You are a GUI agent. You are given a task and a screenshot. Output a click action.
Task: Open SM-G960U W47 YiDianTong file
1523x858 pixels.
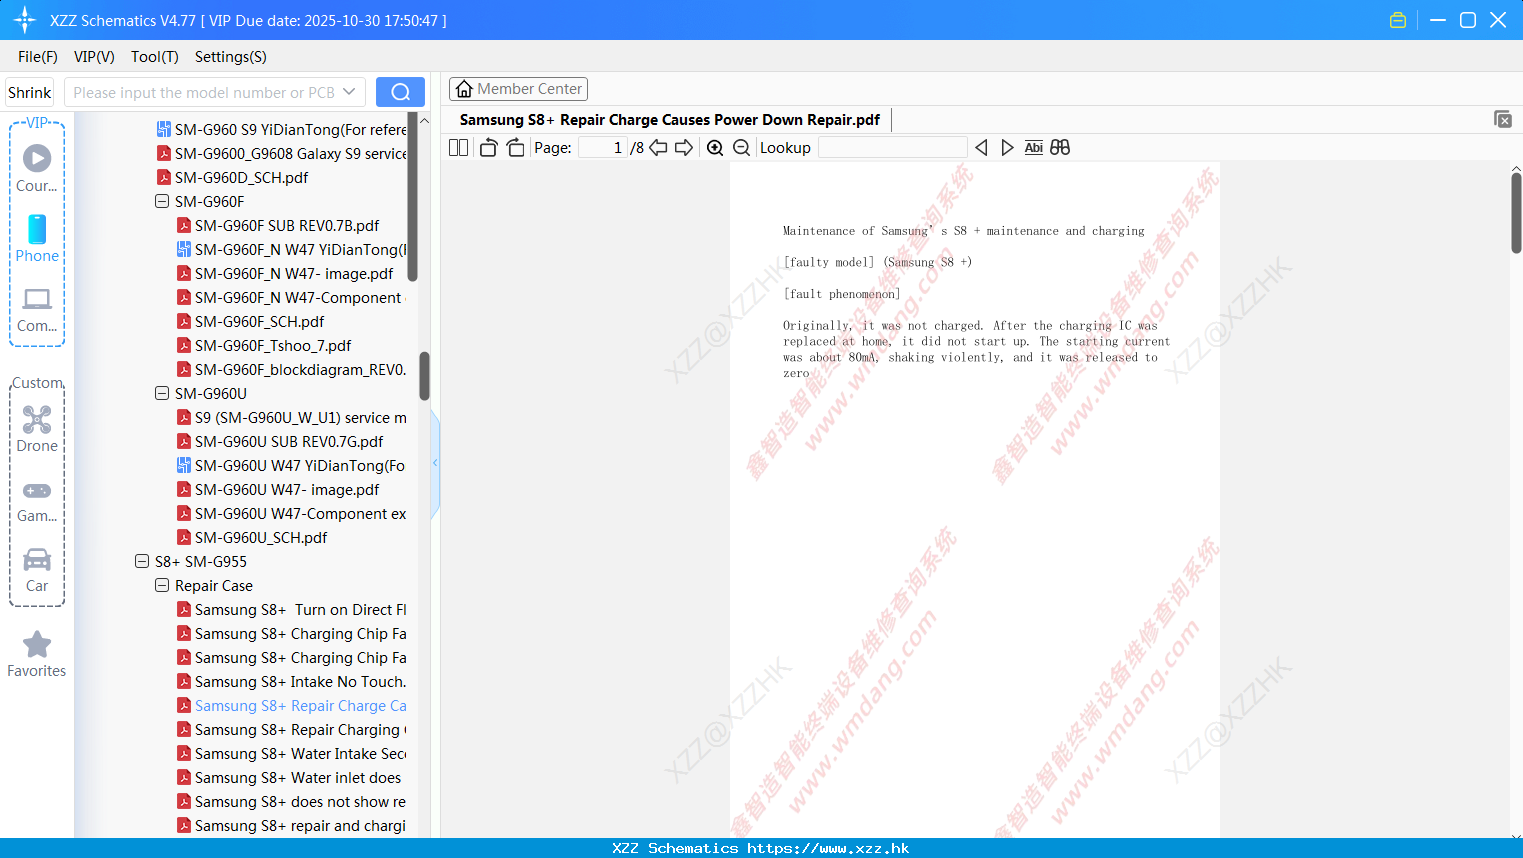click(291, 465)
